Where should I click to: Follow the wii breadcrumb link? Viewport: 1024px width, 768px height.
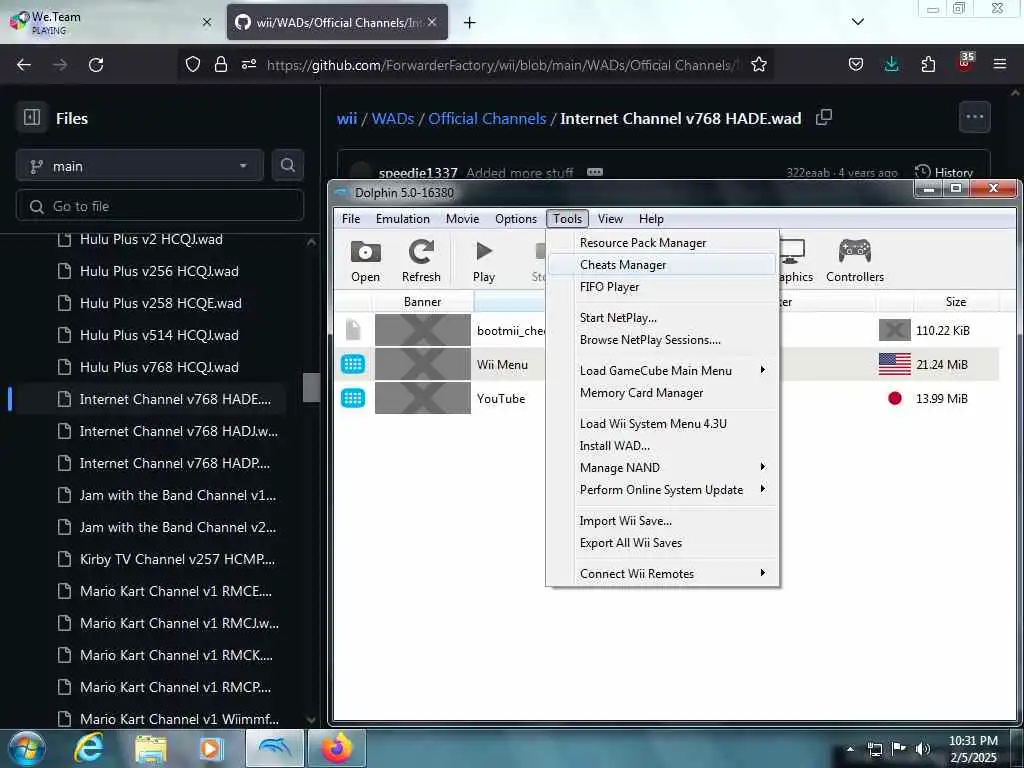347,118
